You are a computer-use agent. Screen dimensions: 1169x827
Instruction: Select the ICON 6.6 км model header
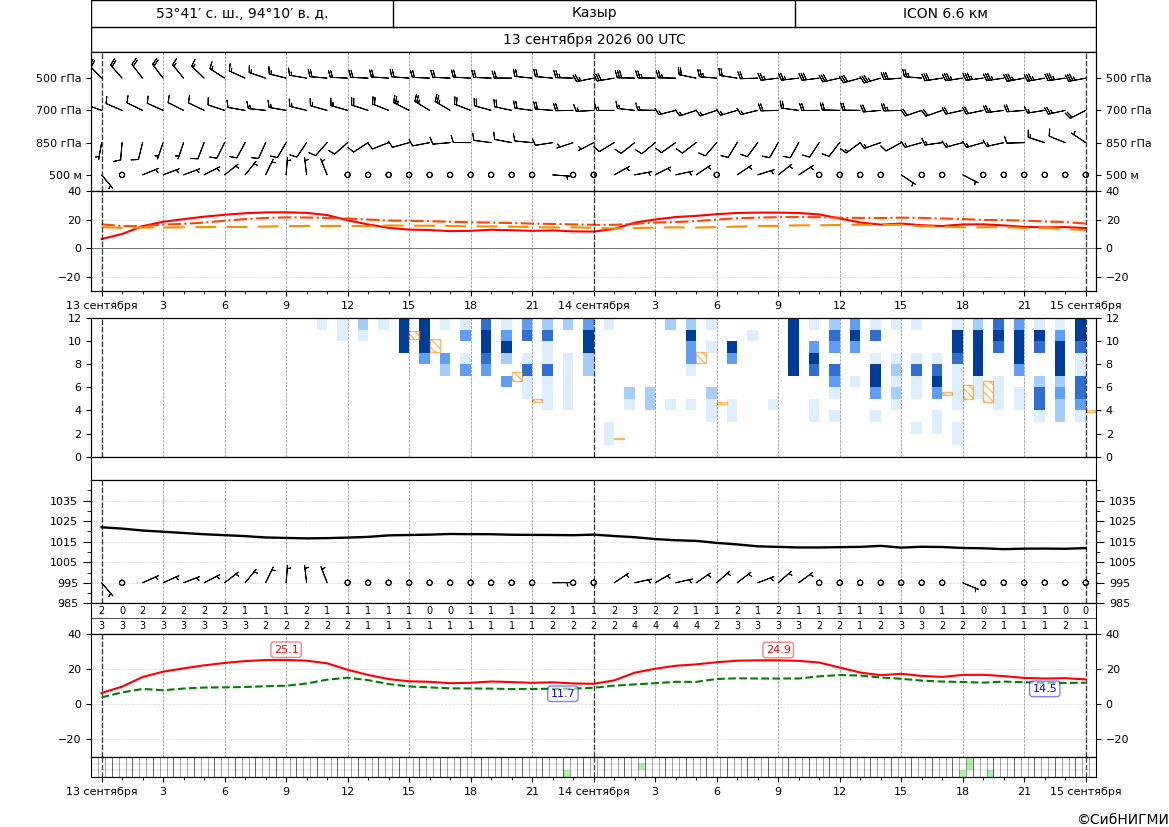point(945,13)
